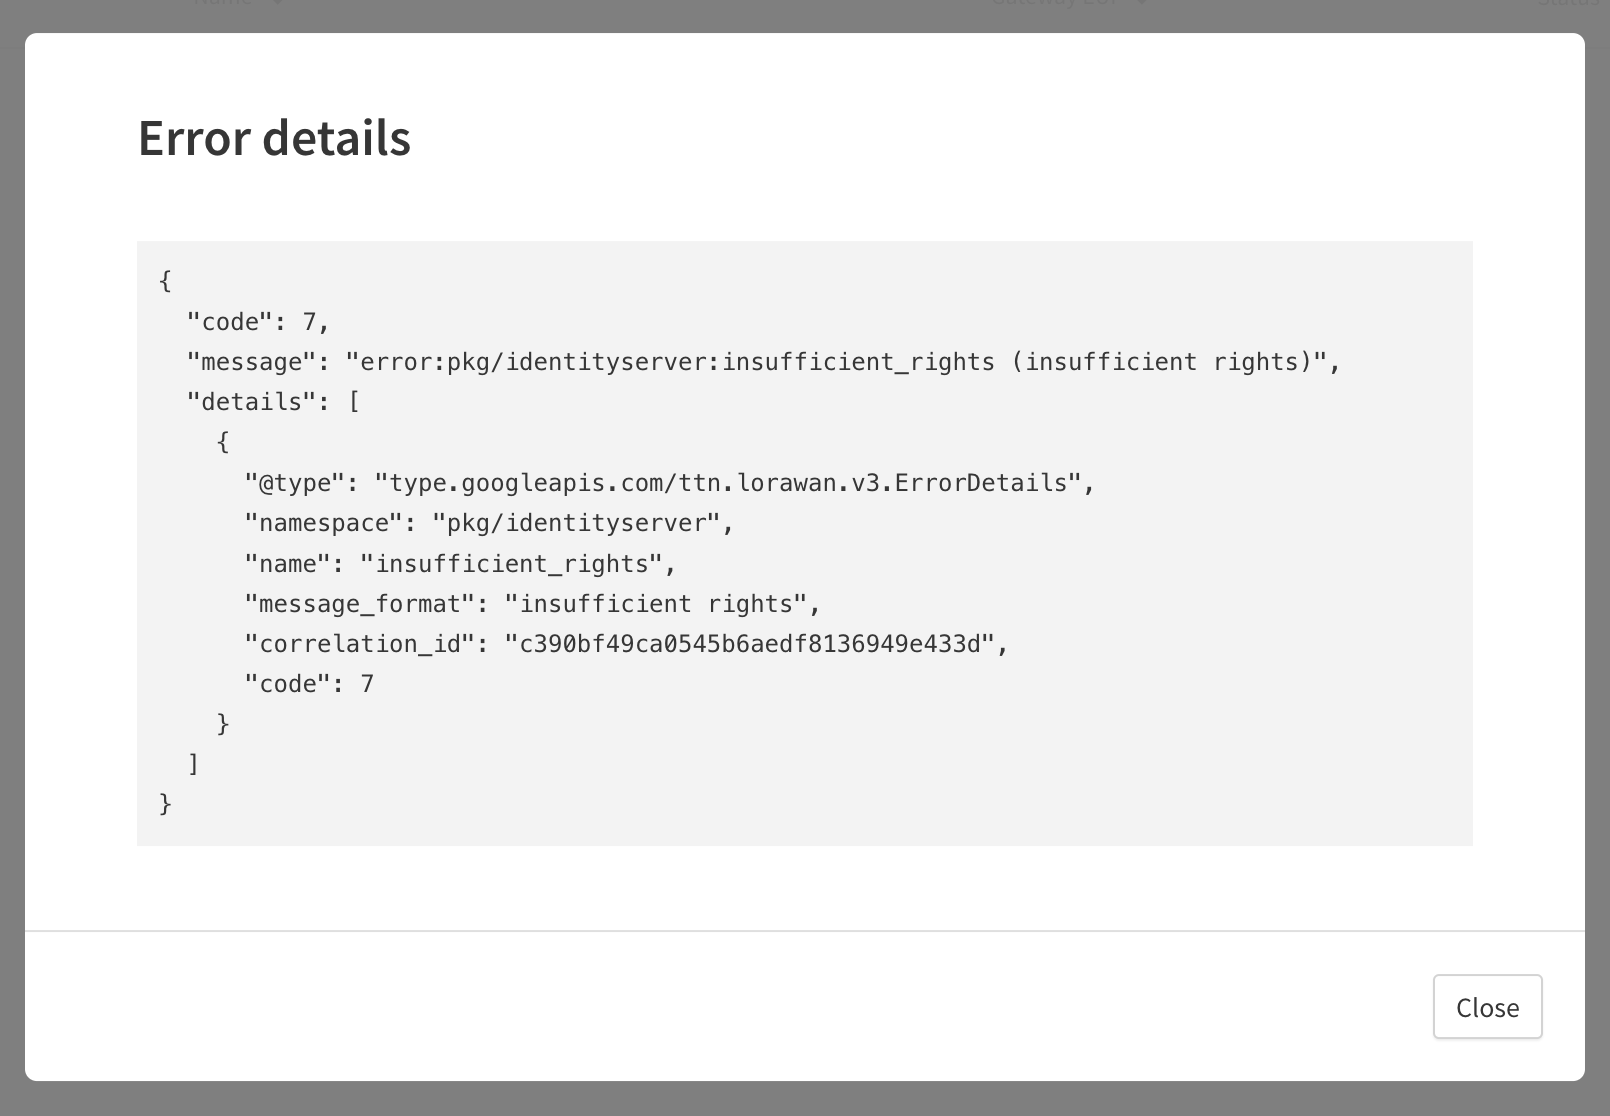Click the closing square bracket of details
1610x1116 pixels.
194,764
